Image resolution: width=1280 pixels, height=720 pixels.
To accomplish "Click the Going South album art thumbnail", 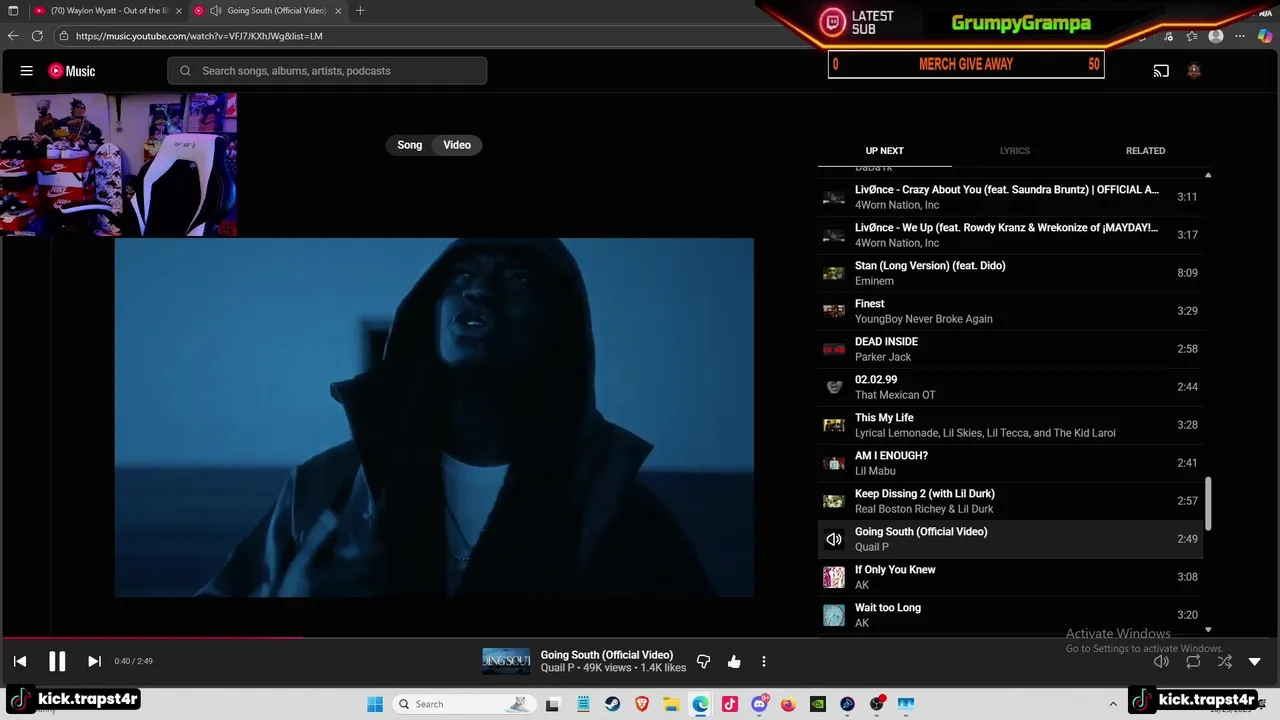I will tap(507, 661).
